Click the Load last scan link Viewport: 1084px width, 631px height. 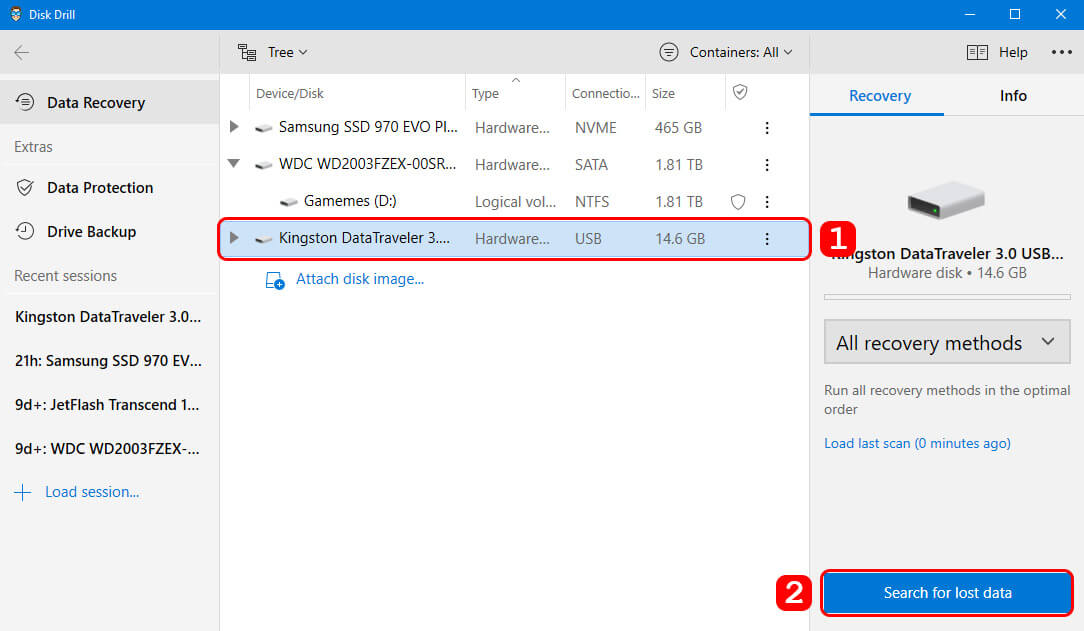point(916,443)
